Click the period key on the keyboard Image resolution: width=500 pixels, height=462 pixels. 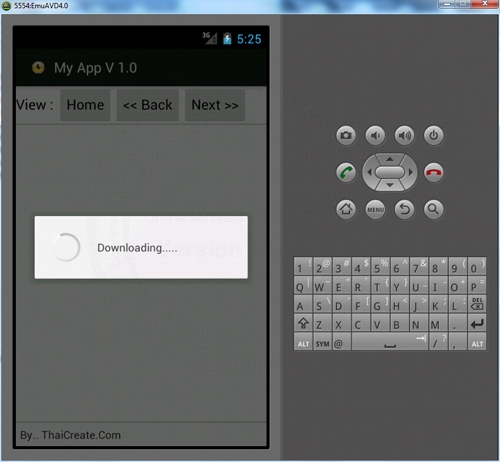pos(458,323)
